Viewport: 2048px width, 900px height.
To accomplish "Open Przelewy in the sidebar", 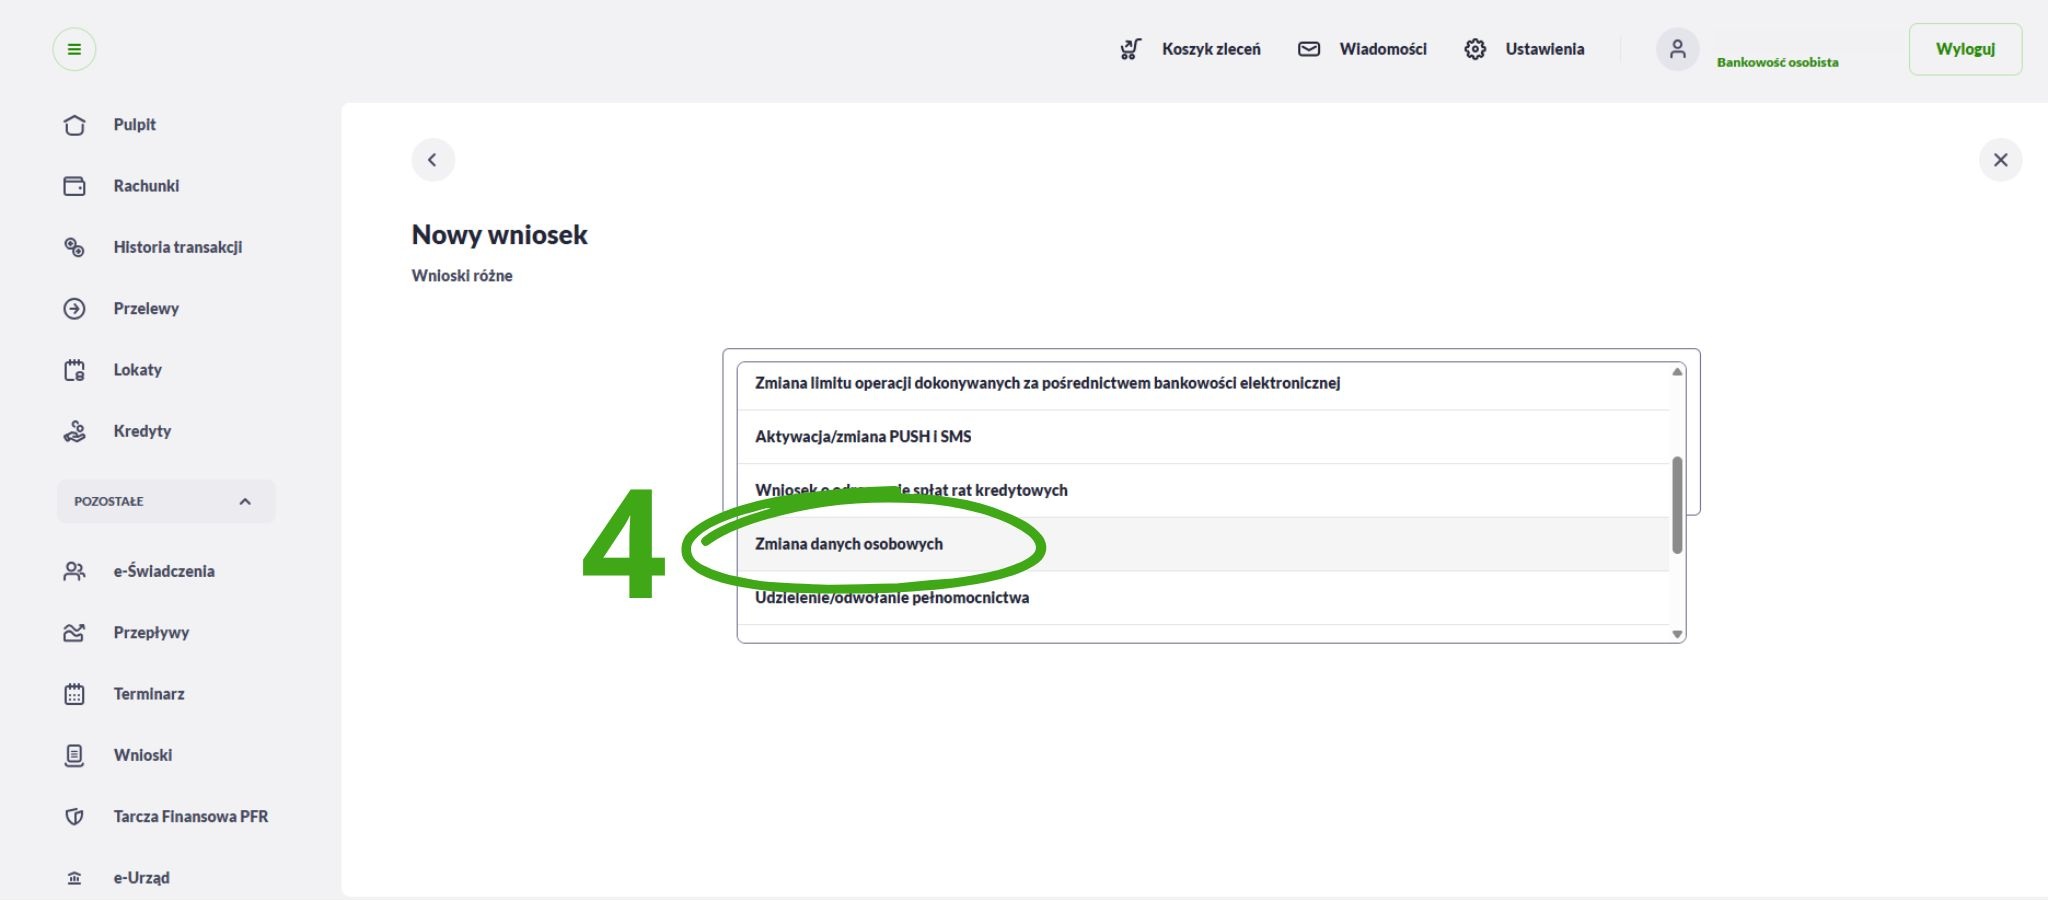I will [146, 308].
